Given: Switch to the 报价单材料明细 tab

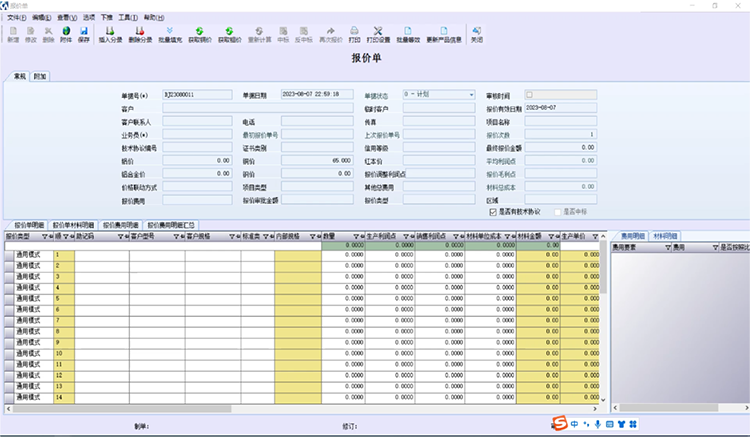Looking at the screenshot, I should [74, 225].
